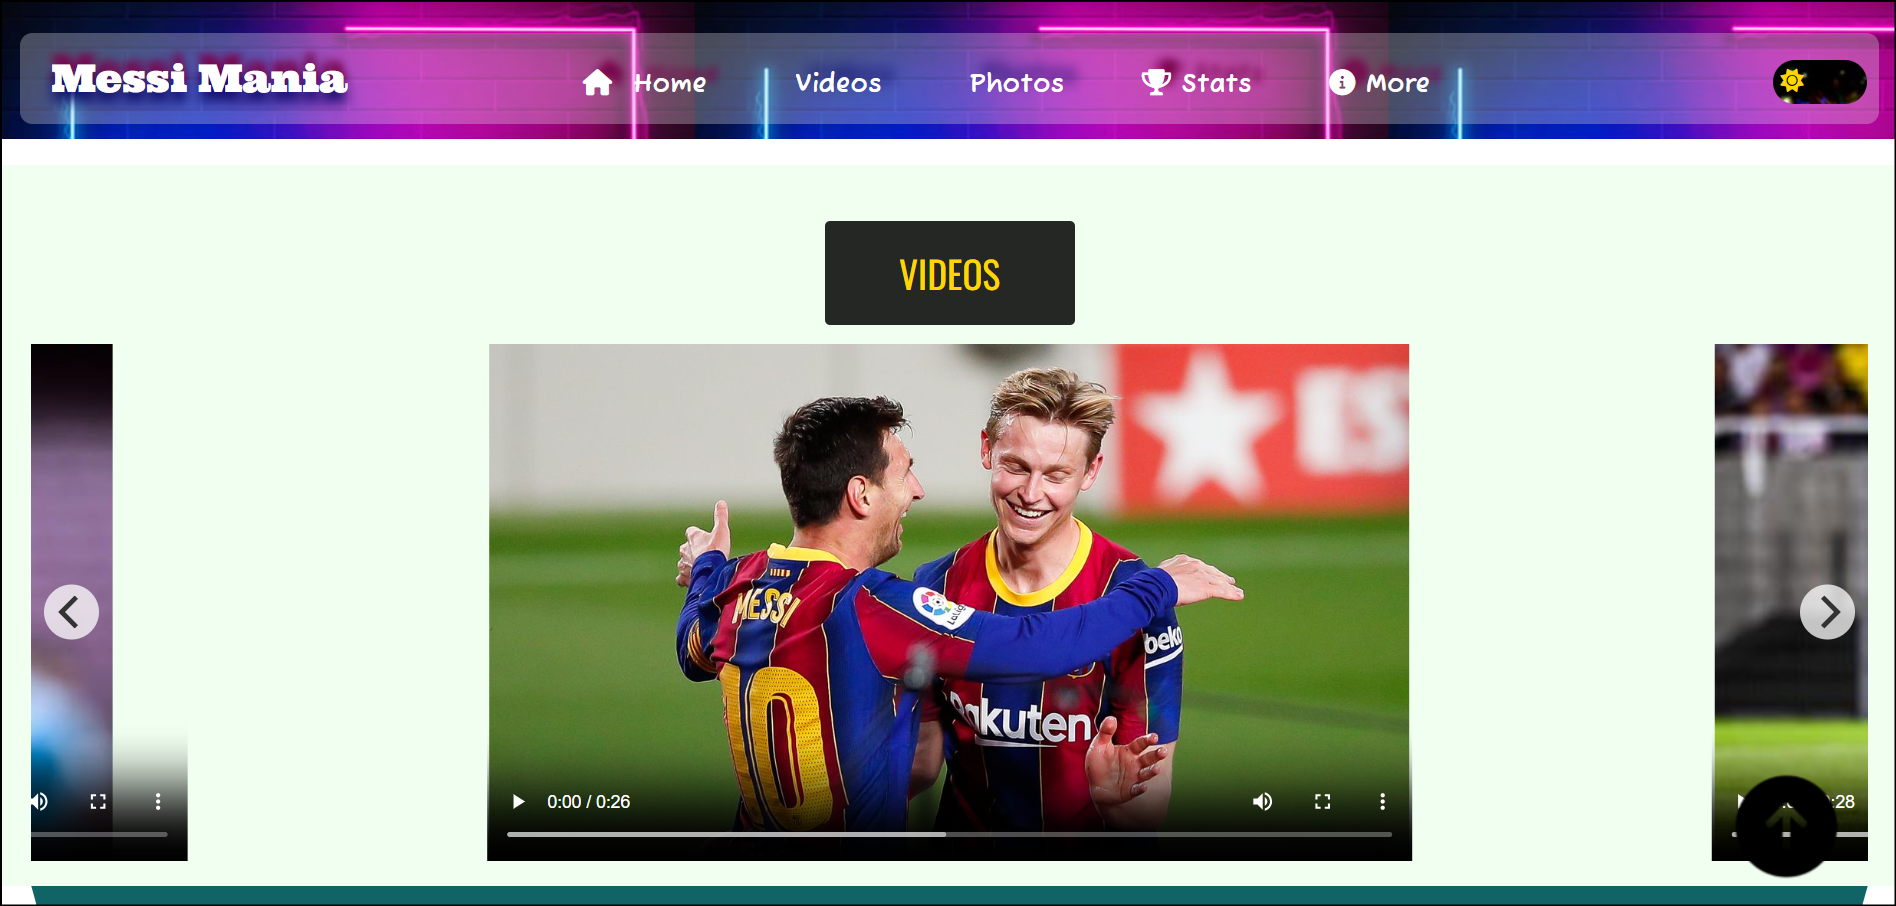
Task: Mute the center Messi video
Action: (x=1263, y=802)
